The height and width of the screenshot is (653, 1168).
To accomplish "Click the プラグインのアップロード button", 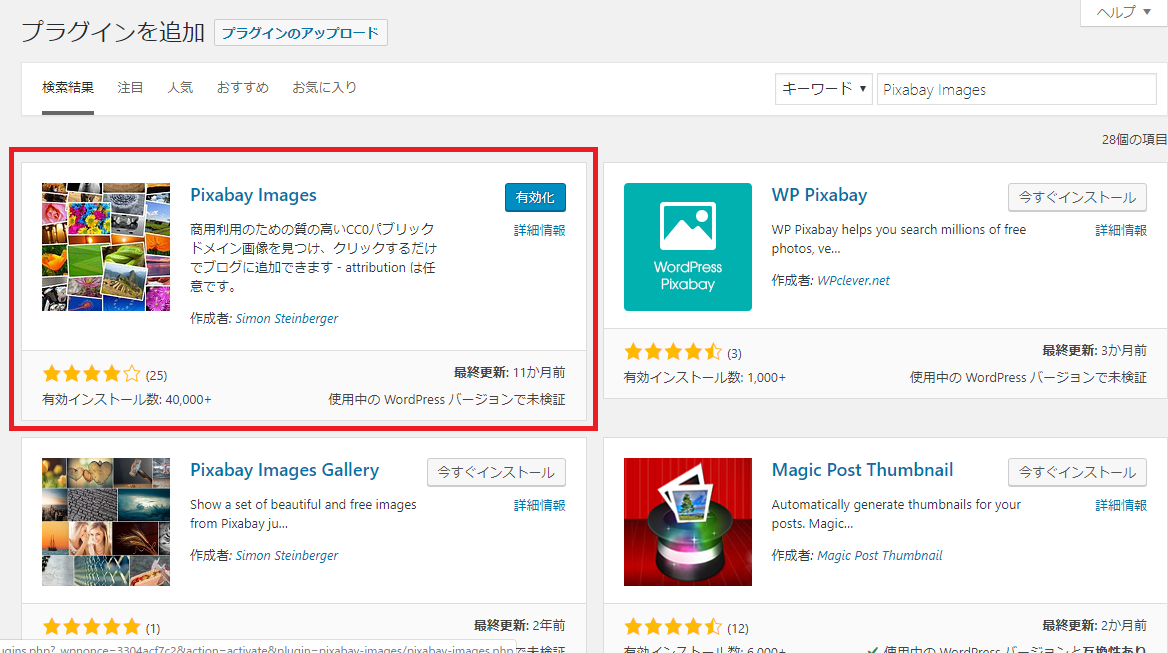I will (x=301, y=33).
